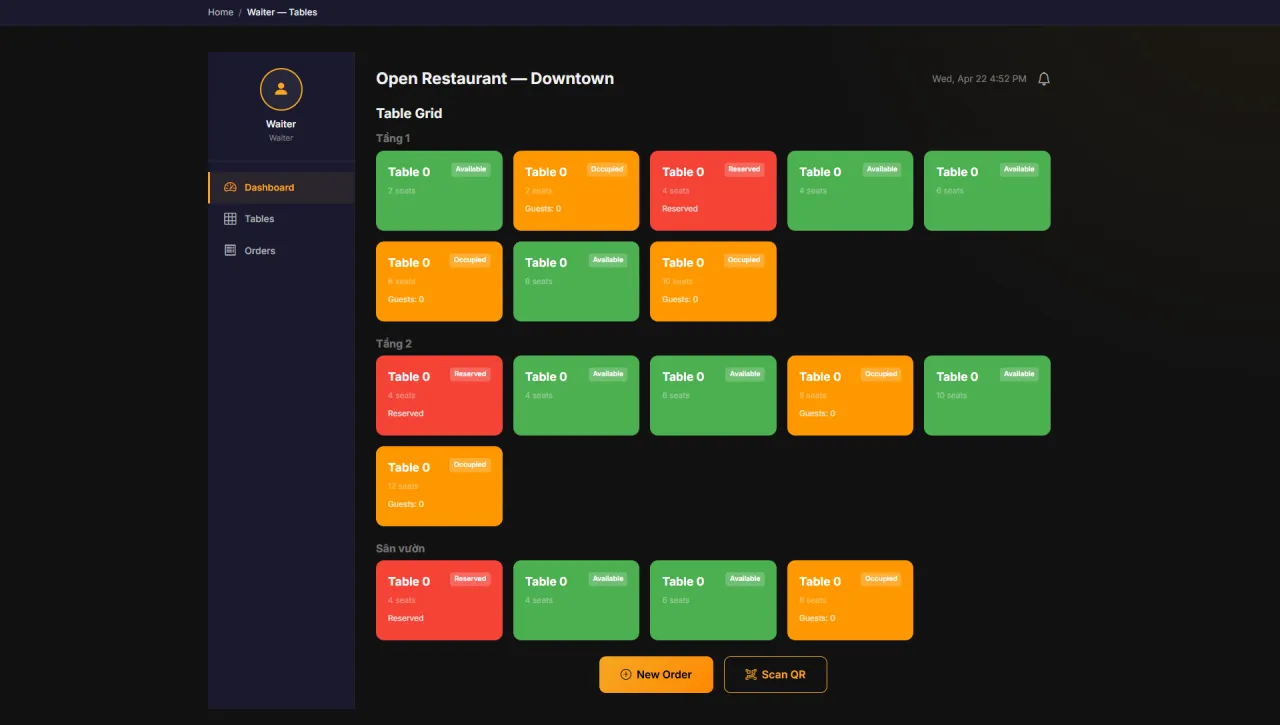Click the New Order button

656,674
